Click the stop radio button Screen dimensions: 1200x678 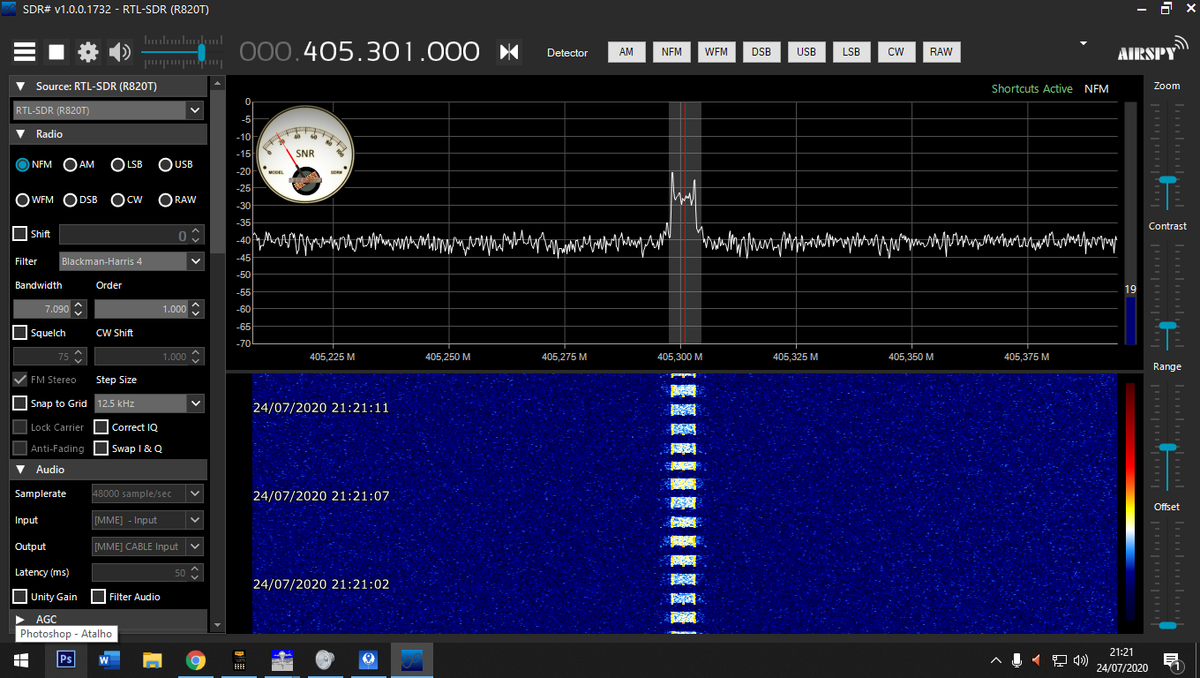[57, 52]
